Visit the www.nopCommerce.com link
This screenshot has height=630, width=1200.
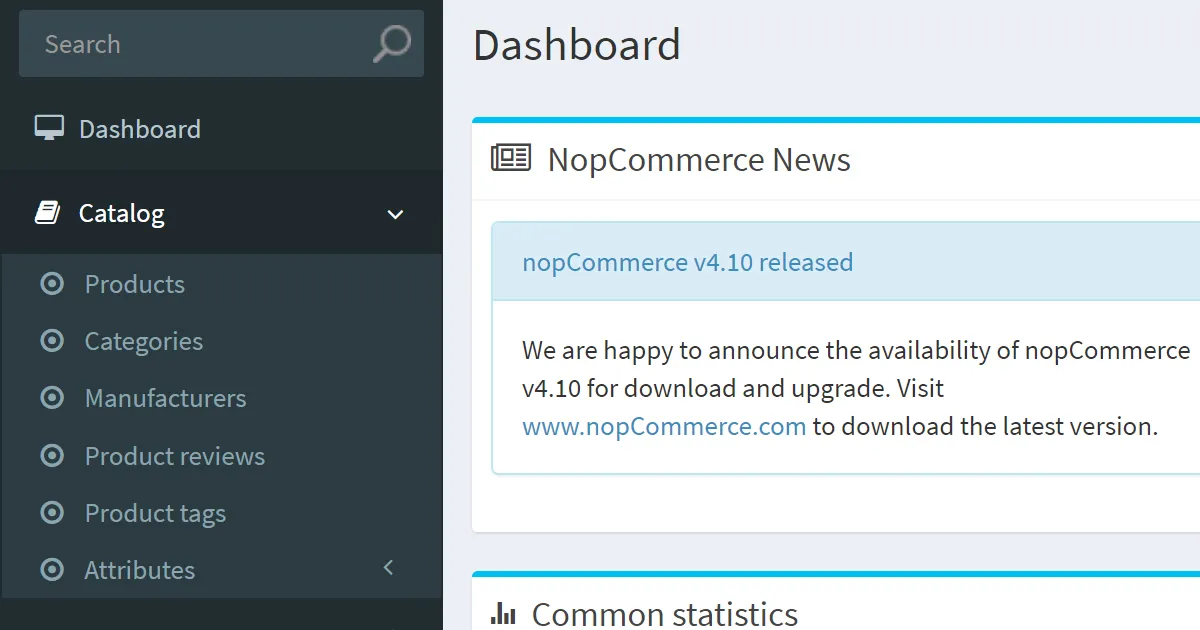(x=663, y=426)
